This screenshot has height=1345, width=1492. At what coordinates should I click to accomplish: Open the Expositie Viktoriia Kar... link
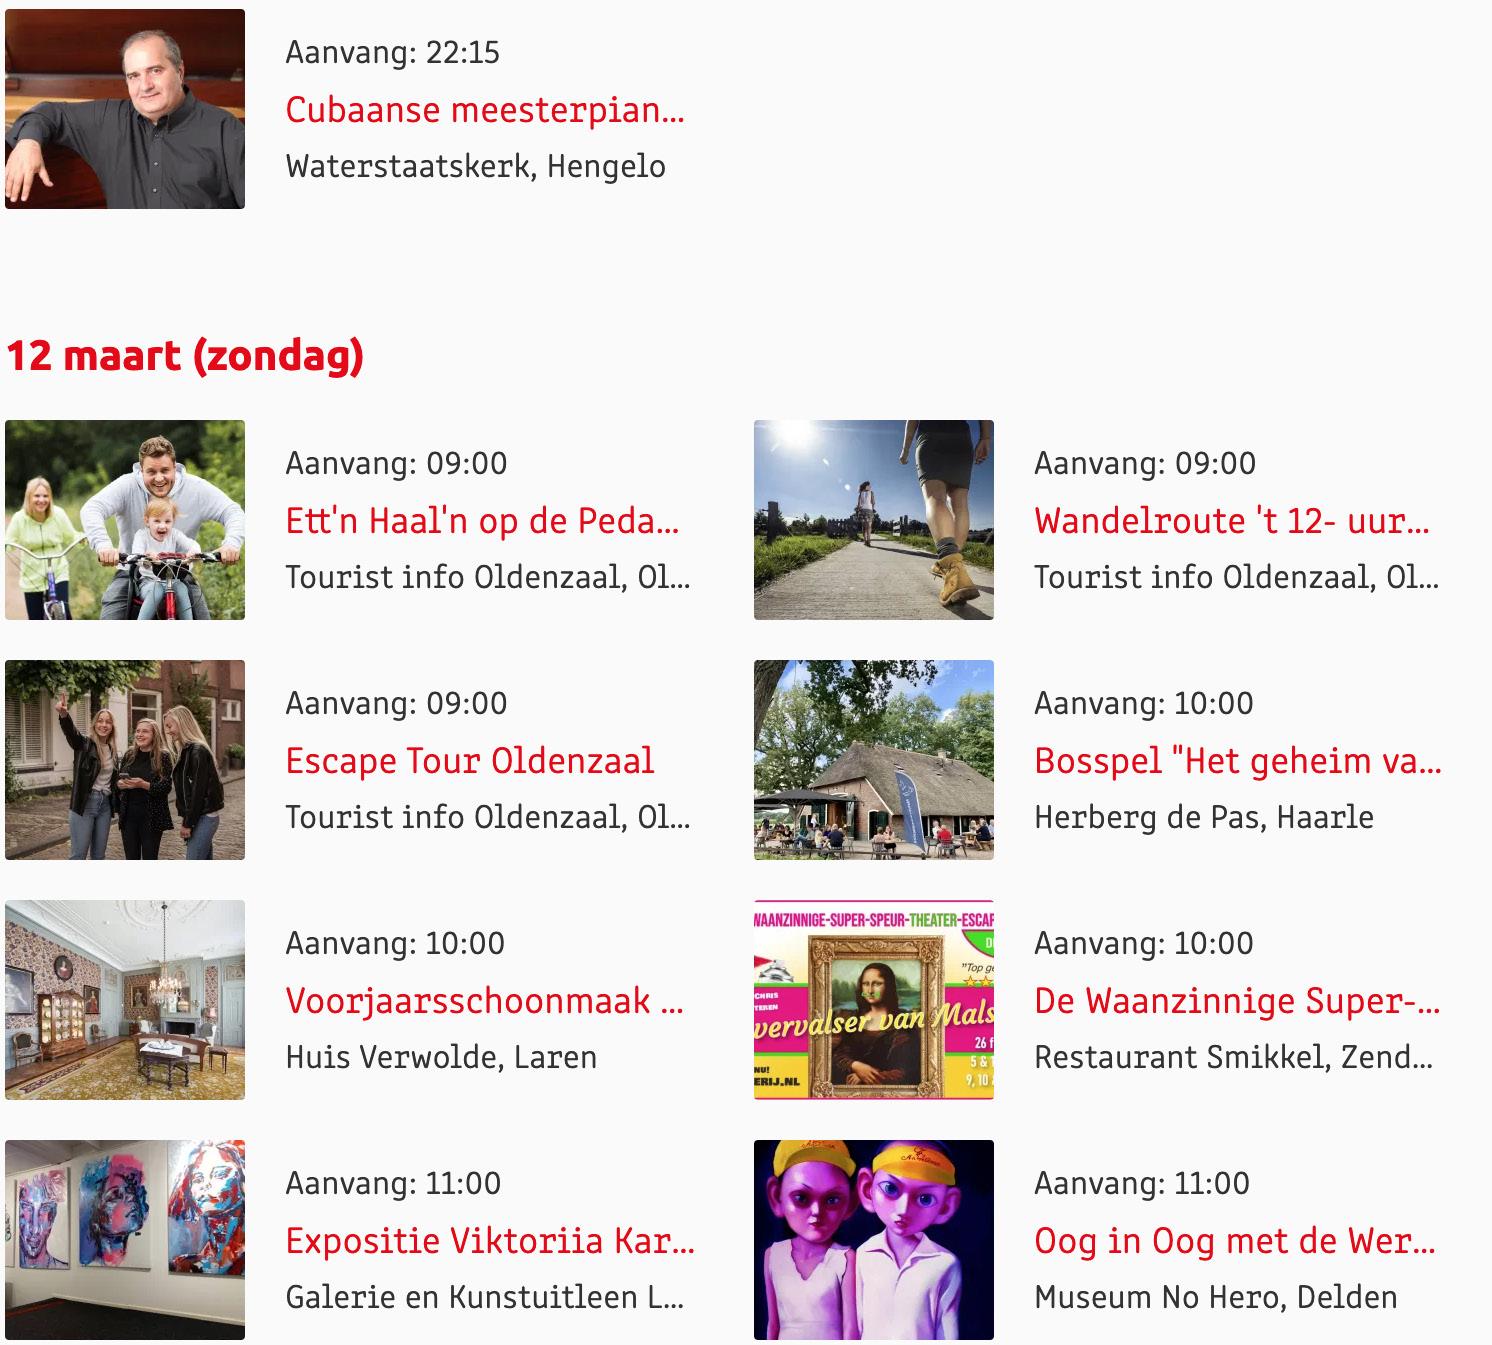point(490,1241)
